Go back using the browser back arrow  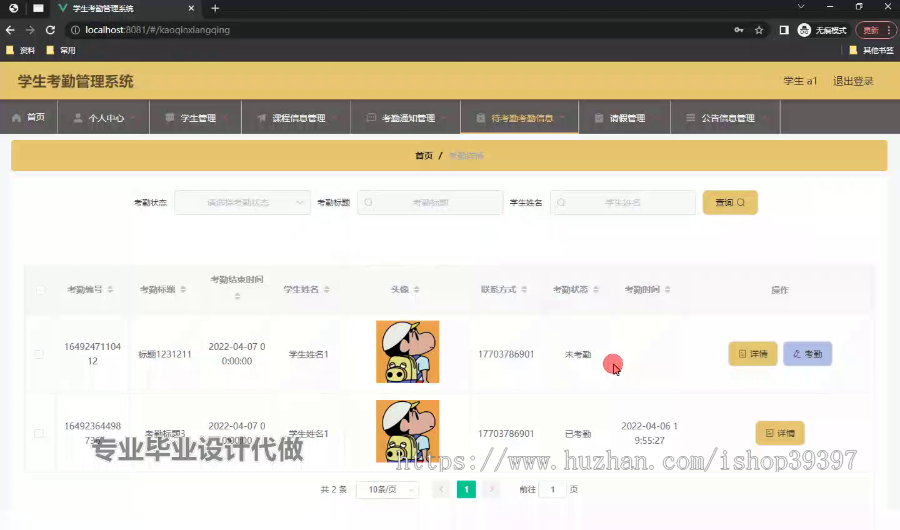pos(10,30)
